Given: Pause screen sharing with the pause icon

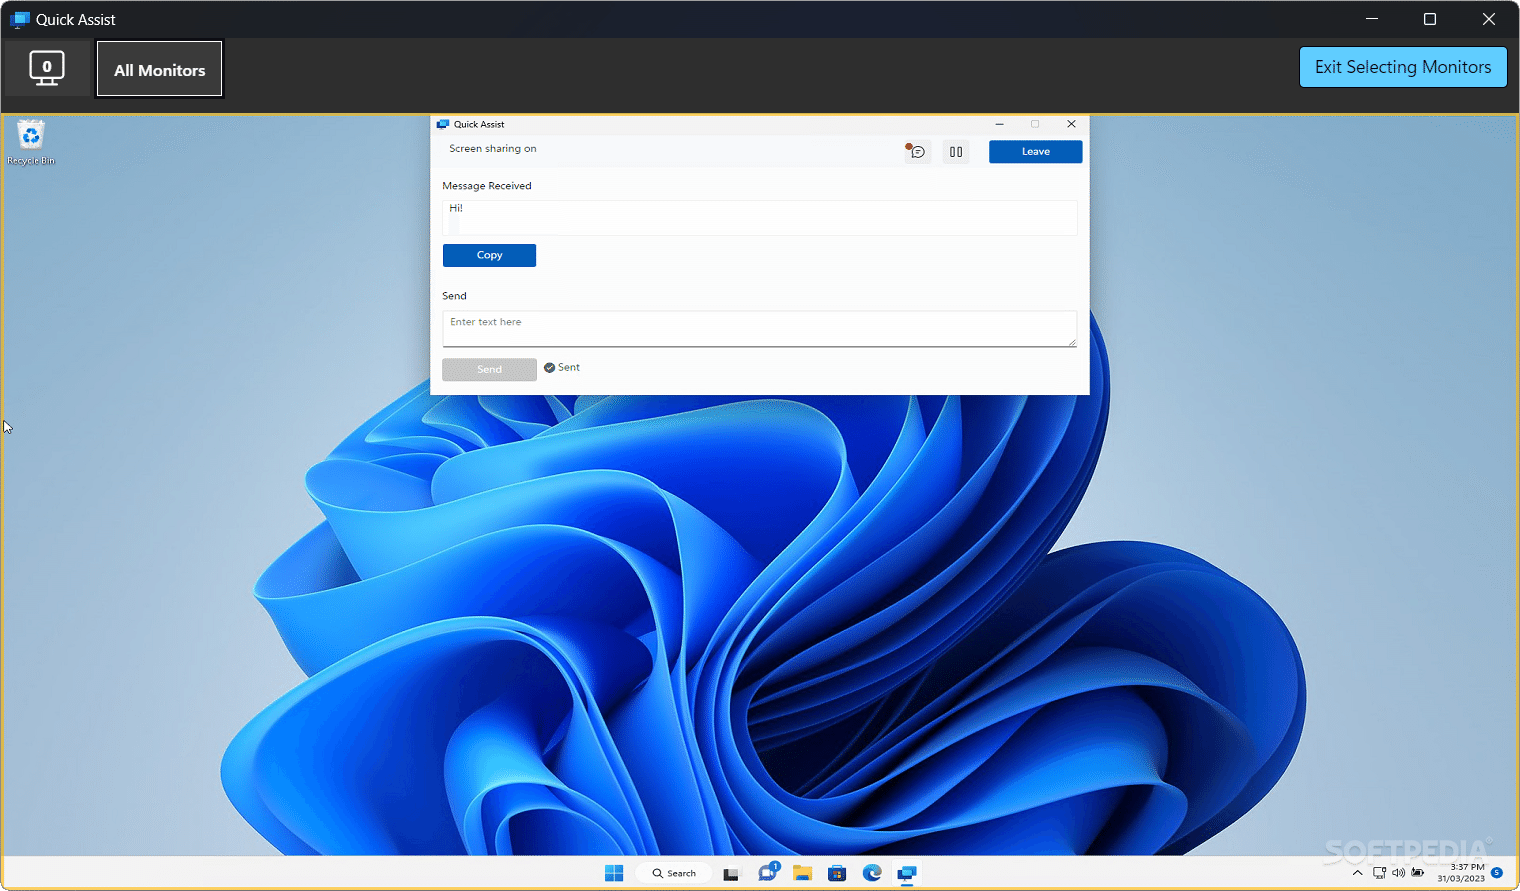Looking at the screenshot, I should tap(956, 152).
